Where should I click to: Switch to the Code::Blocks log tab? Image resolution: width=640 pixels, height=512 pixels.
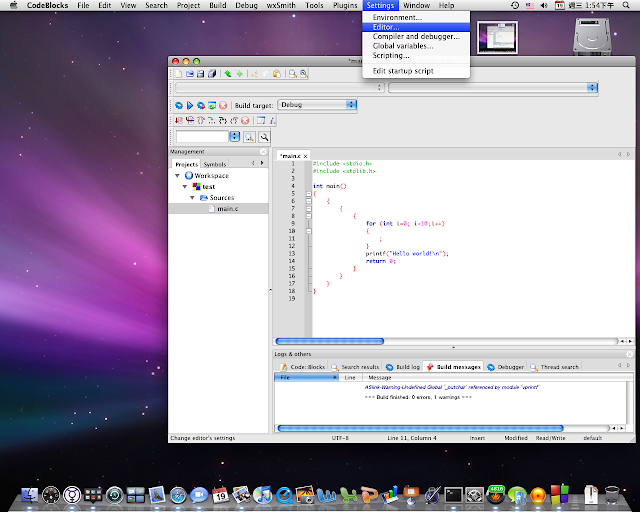click(x=302, y=367)
